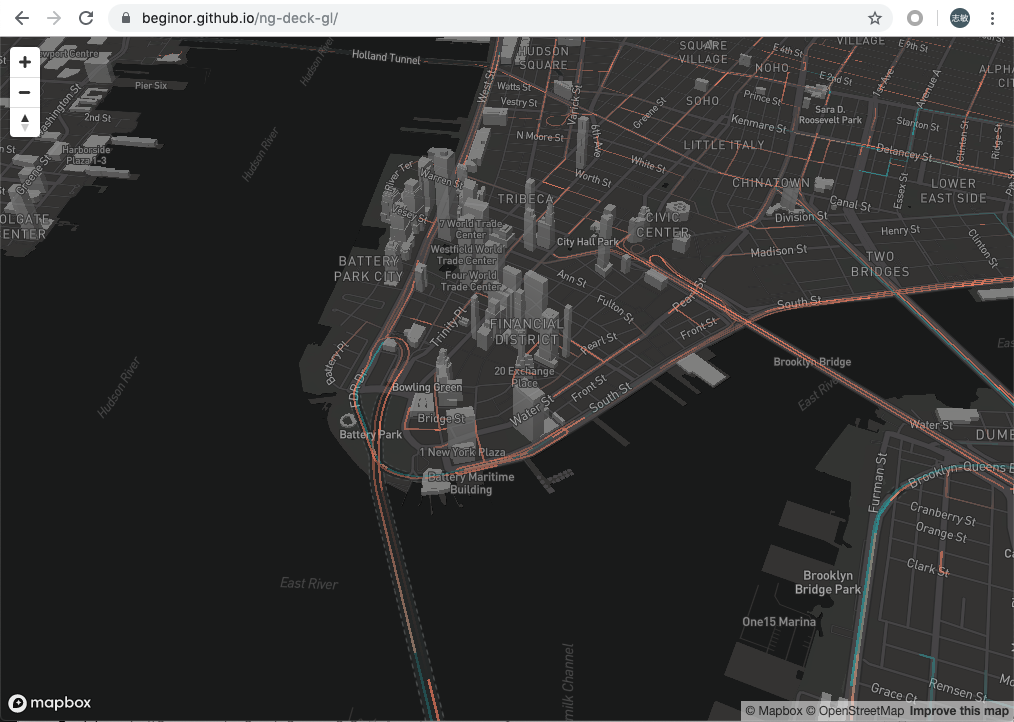This screenshot has width=1014, height=722.
Task: Open the © Mapbox attribution link
Action: tap(773, 711)
